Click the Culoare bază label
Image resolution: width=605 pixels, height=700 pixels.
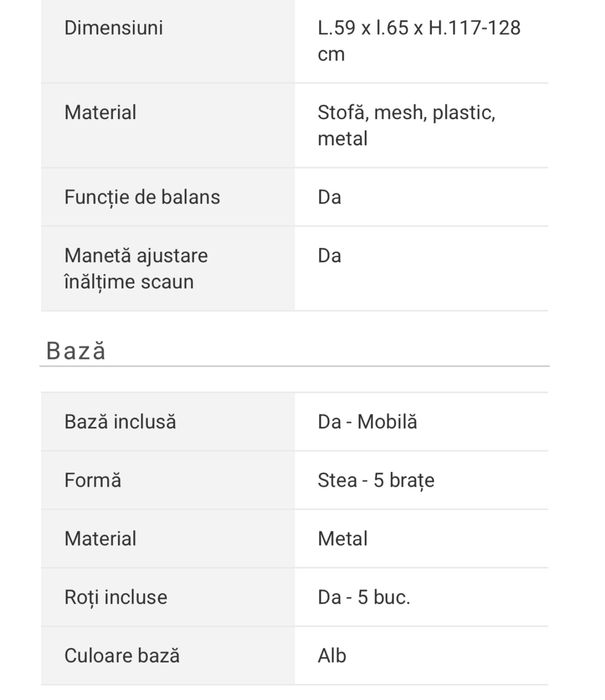pos(122,656)
